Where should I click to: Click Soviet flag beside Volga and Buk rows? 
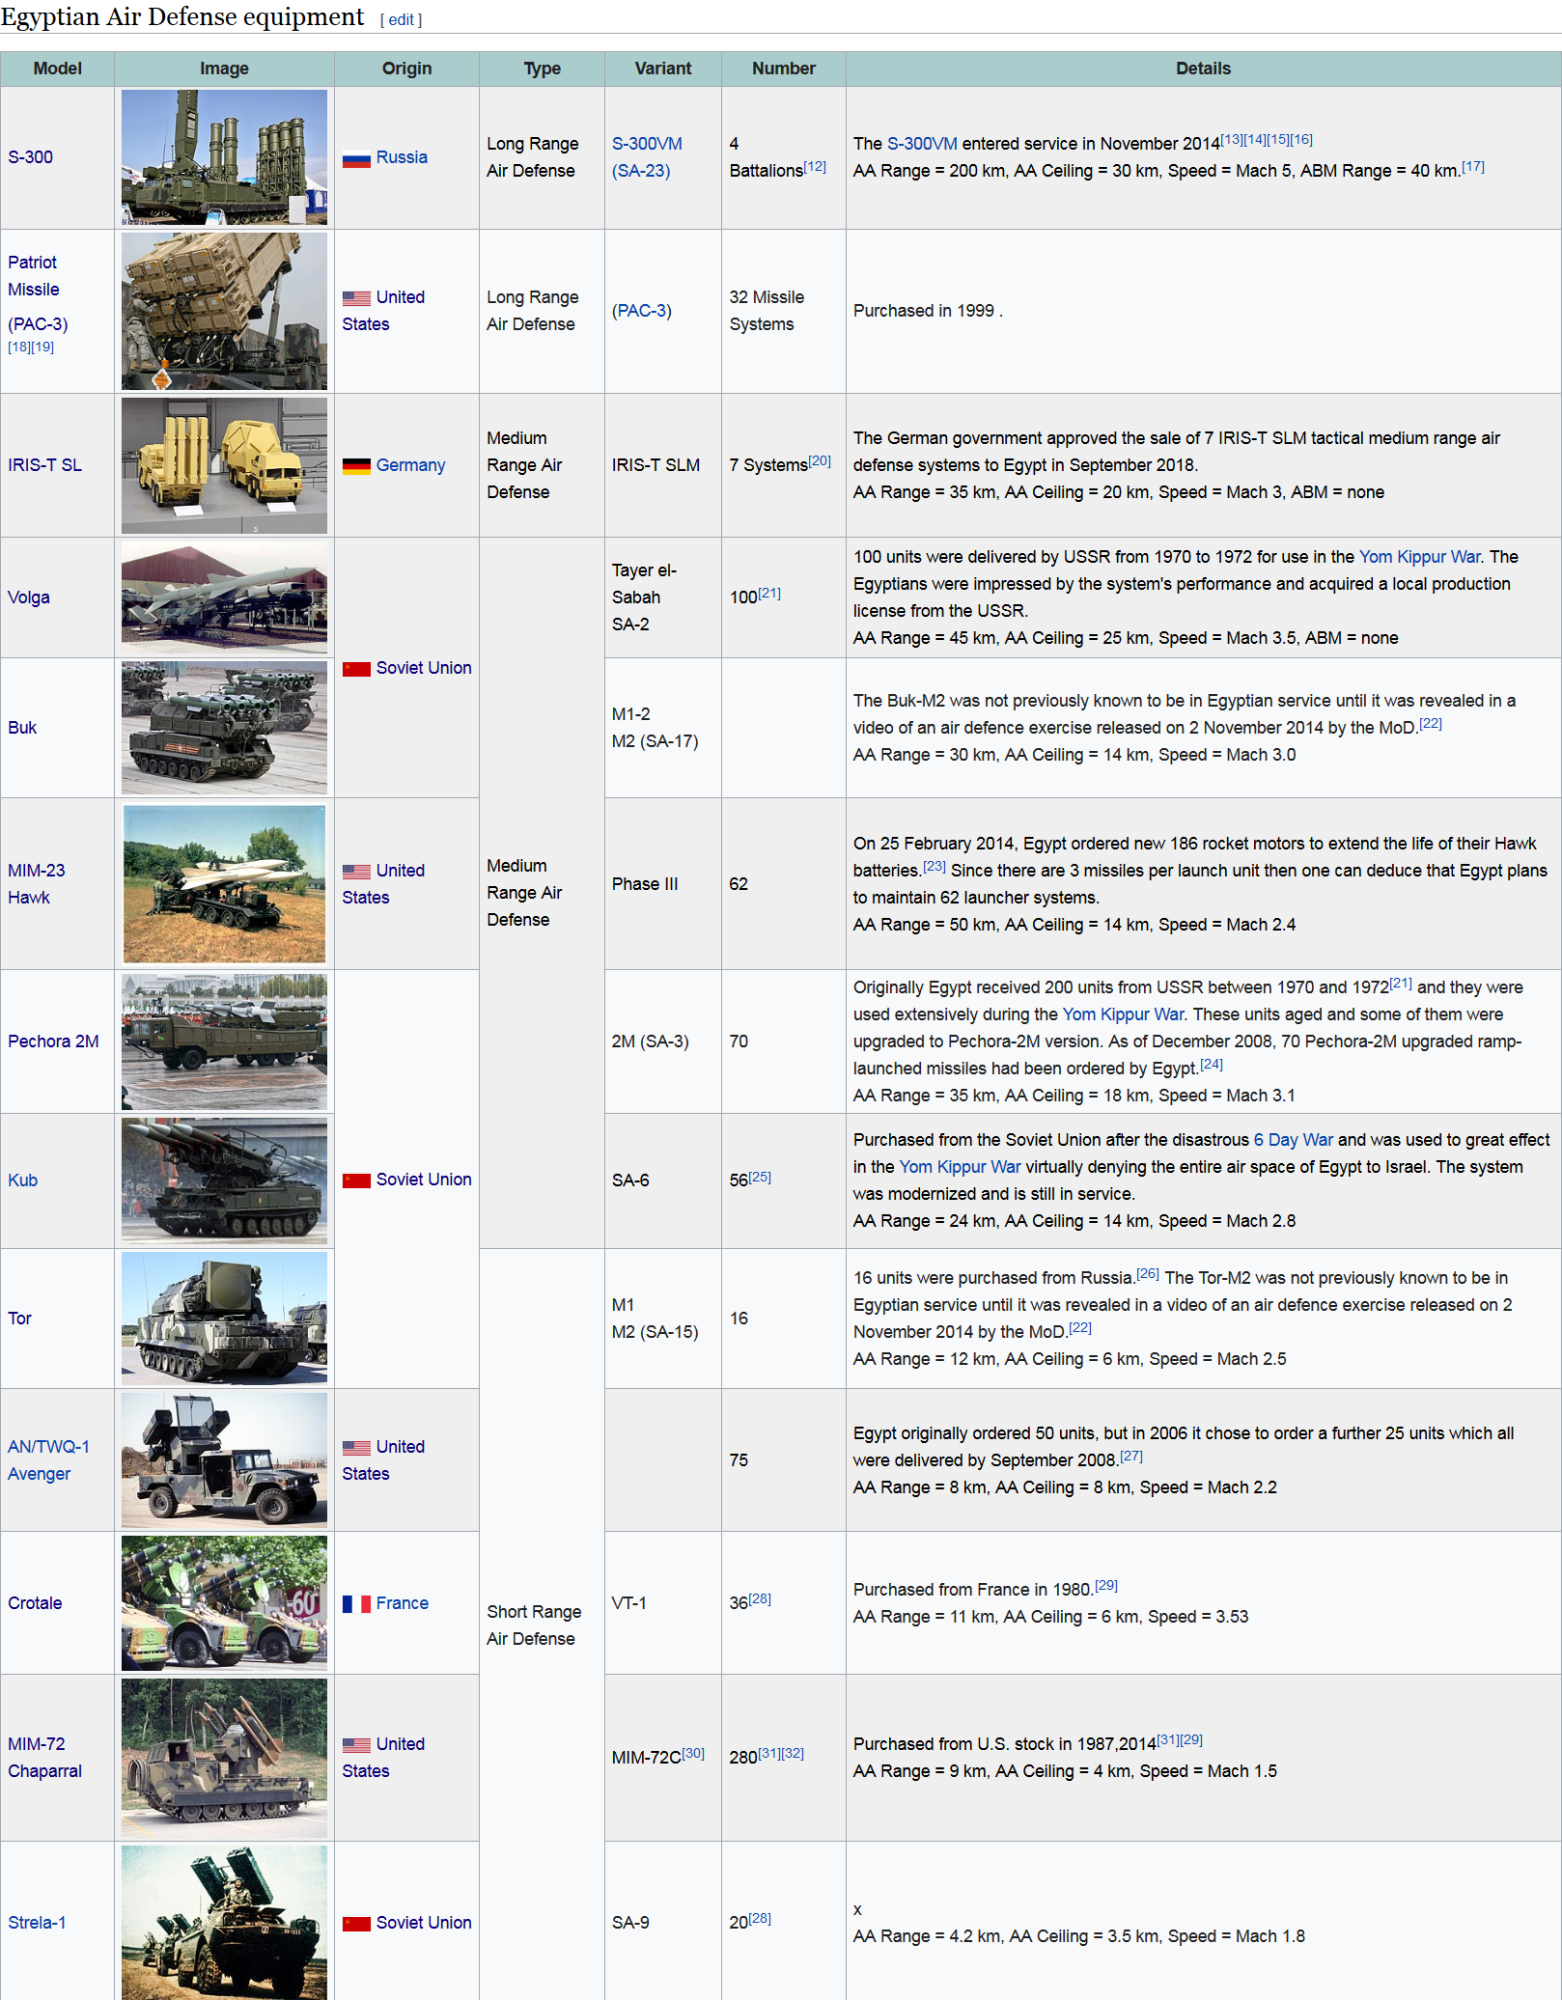tap(356, 669)
